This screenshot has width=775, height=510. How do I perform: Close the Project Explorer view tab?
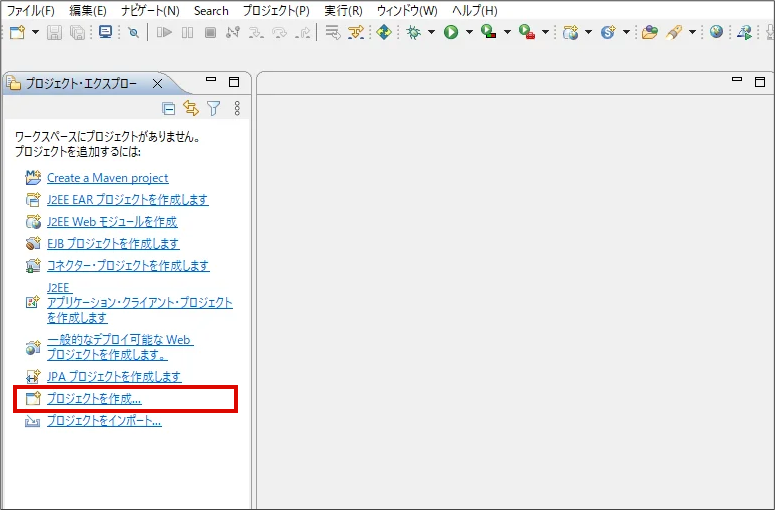pos(157,83)
